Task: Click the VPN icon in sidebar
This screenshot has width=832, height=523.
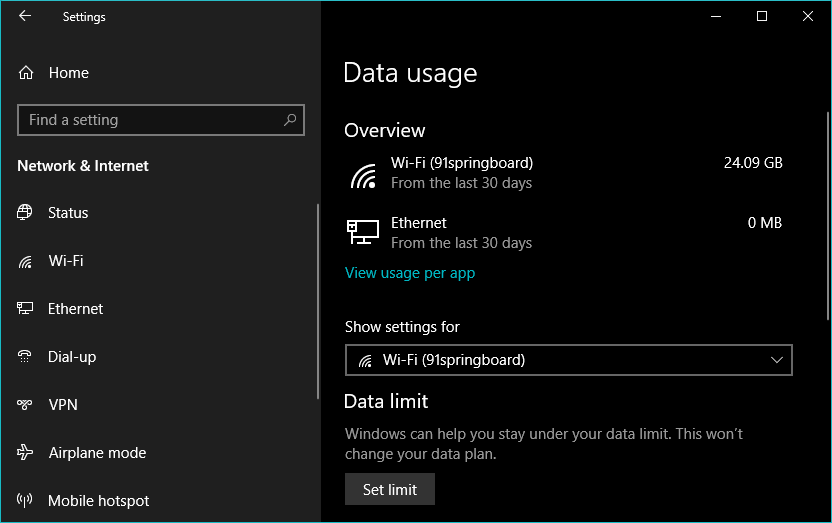Action: tap(26, 405)
